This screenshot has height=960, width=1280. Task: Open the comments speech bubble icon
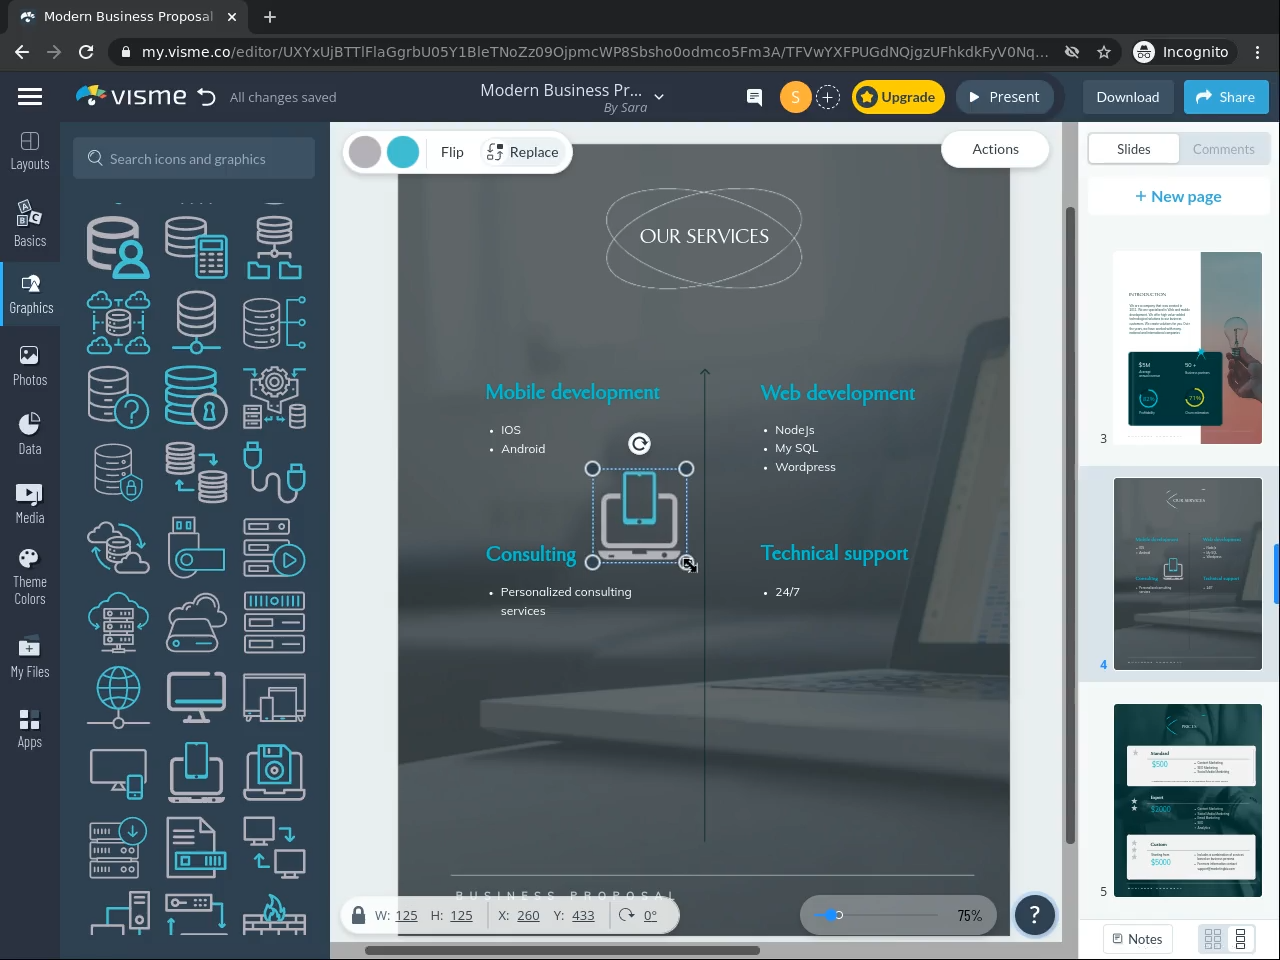click(754, 97)
